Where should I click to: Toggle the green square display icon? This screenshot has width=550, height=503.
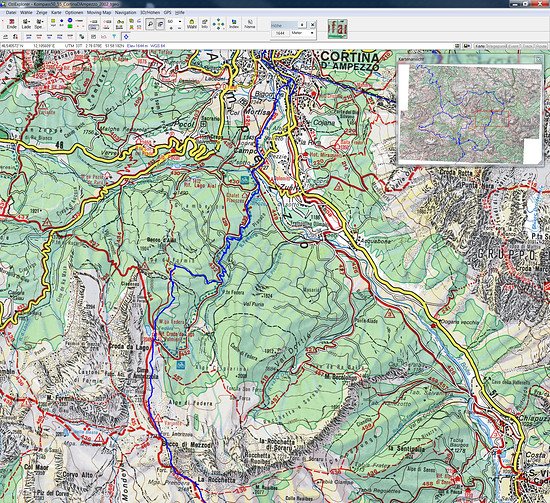pos(70,26)
